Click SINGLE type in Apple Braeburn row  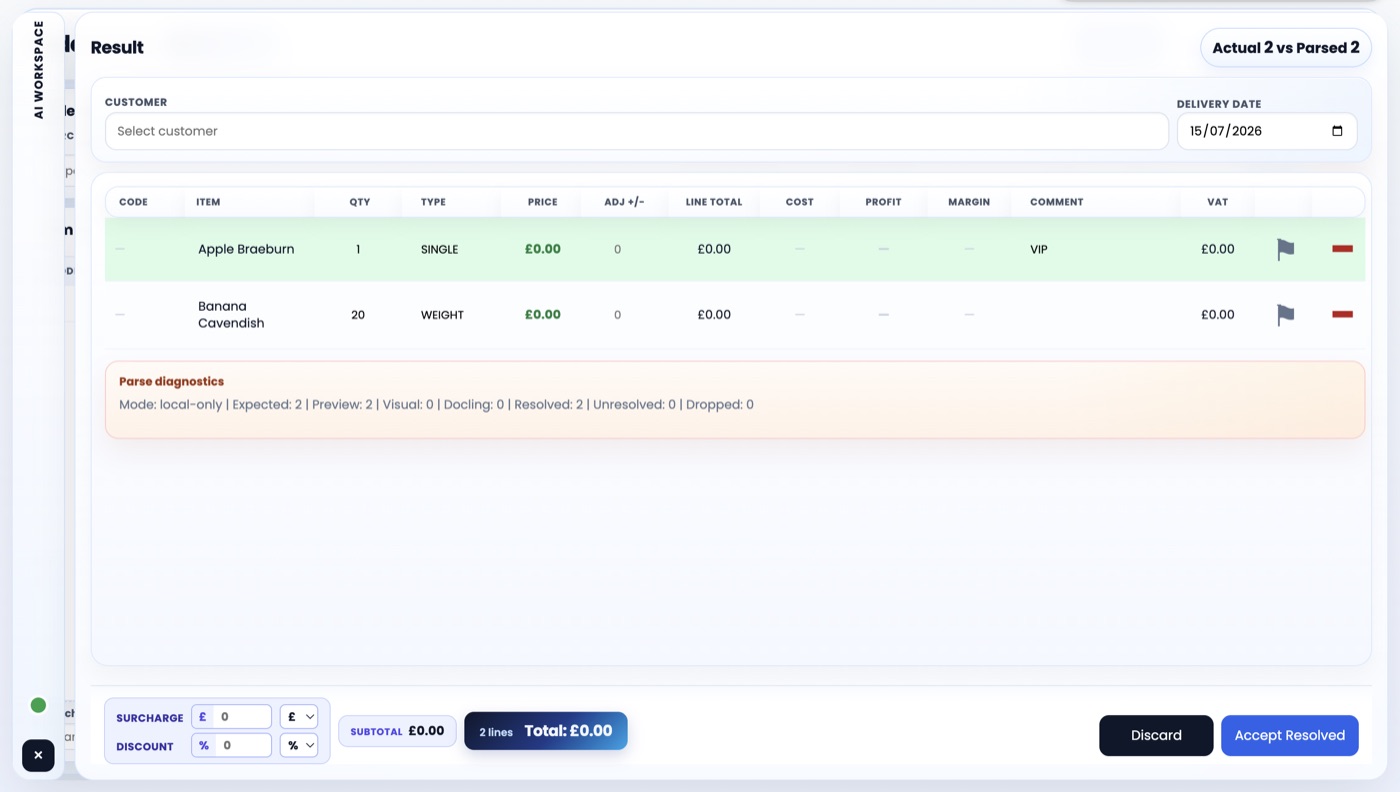[439, 249]
